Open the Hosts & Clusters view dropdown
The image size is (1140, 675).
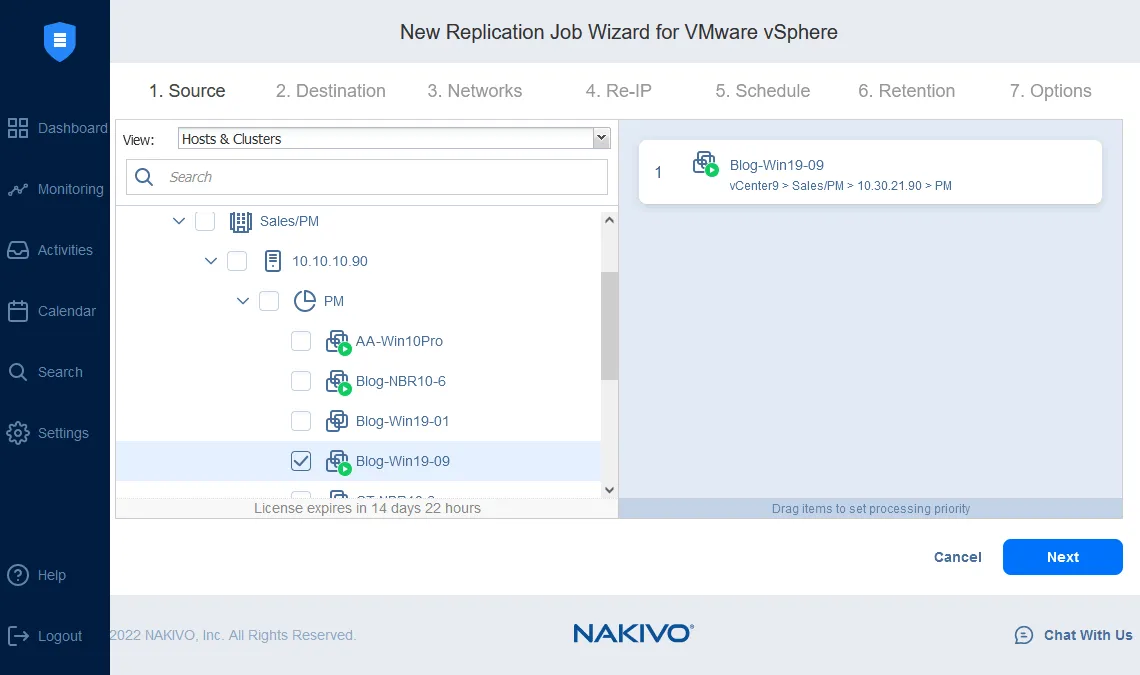coord(394,139)
